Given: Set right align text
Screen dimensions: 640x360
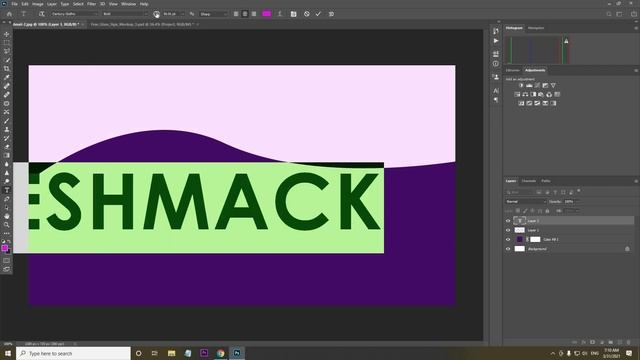Looking at the screenshot, I should (x=254, y=14).
